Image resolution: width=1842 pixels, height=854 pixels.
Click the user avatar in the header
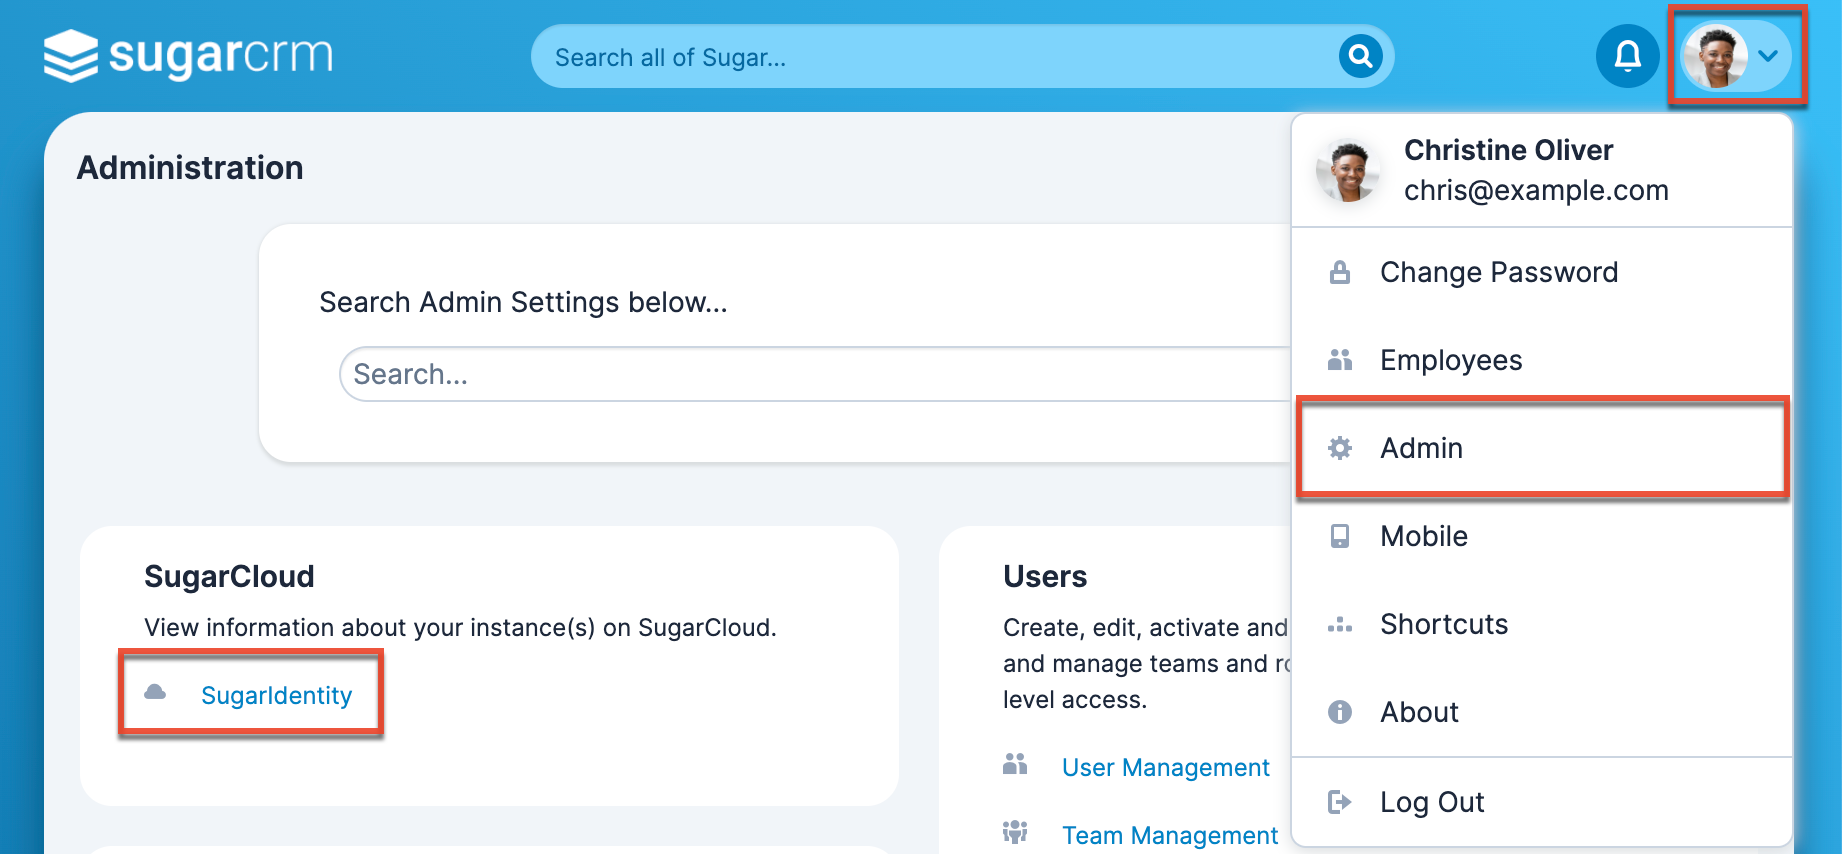tap(1714, 56)
